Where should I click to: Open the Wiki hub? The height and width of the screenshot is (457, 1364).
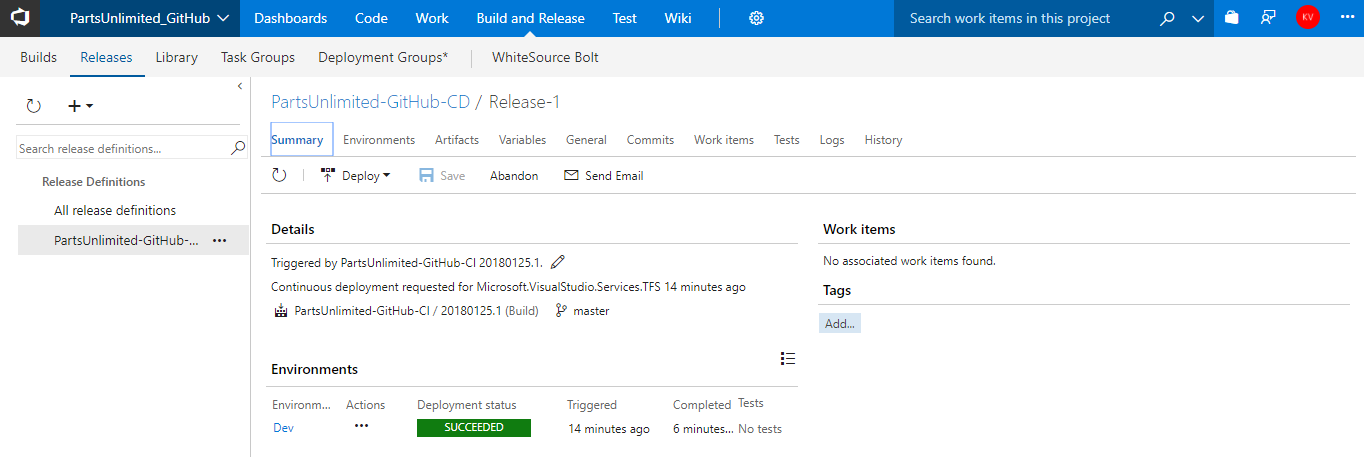[678, 18]
